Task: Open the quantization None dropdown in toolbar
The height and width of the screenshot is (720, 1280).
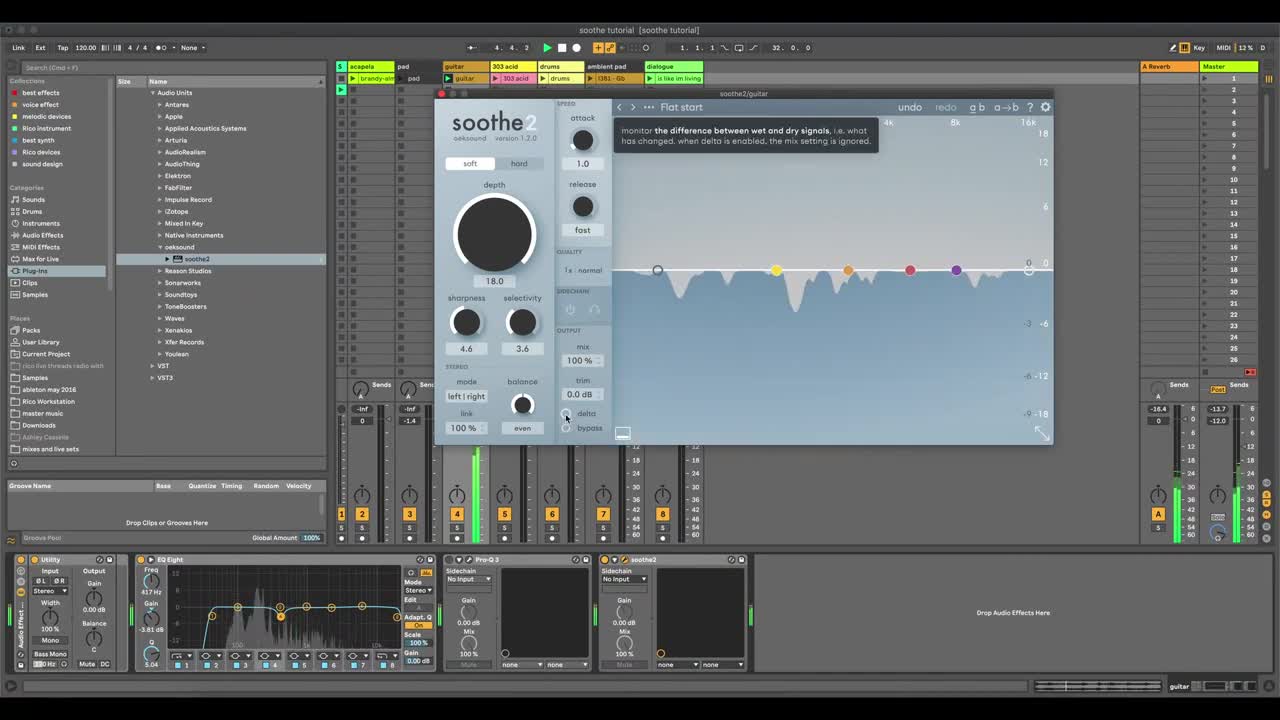Action: click(x=190, y=48)
